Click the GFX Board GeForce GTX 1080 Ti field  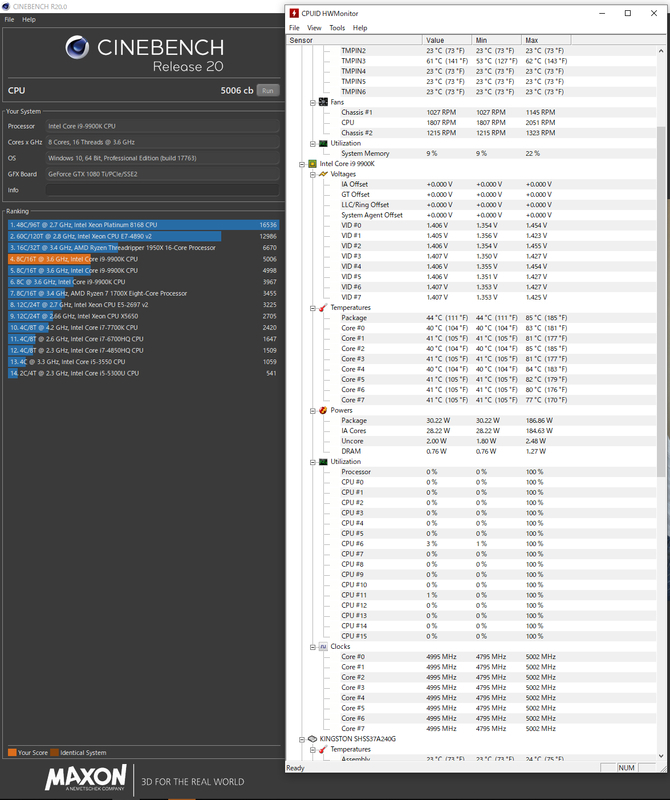click(162, 174)
